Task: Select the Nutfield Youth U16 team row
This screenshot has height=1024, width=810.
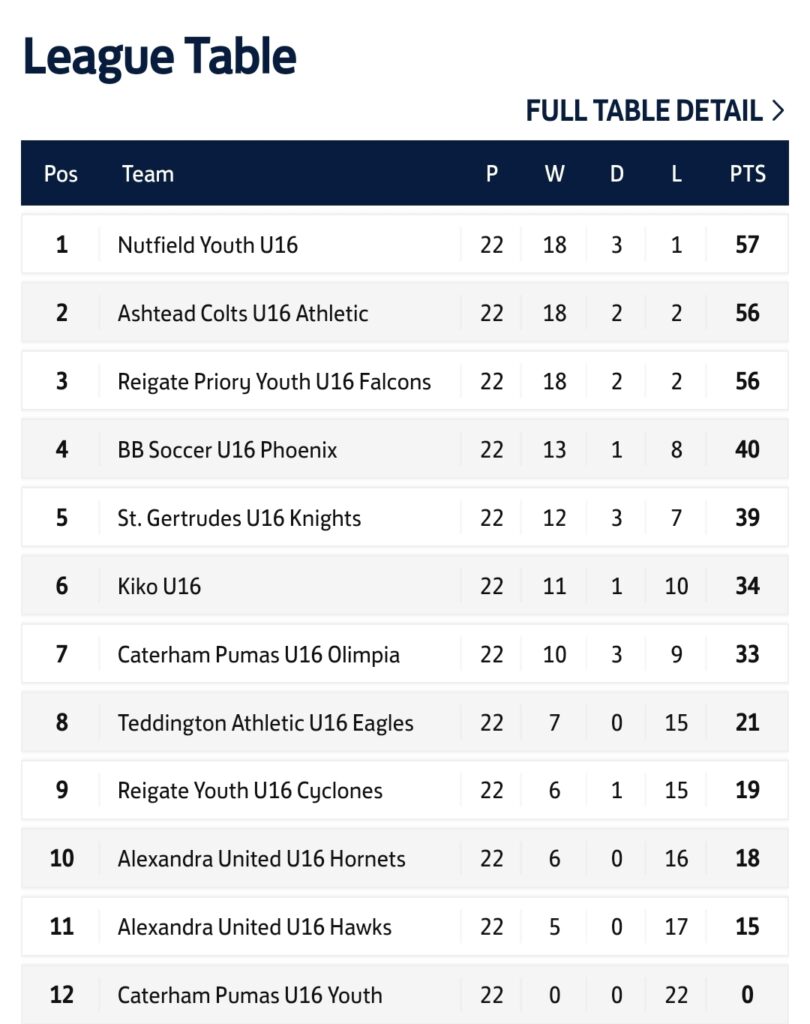Action: pyautogui.click(x=404, y=244)
